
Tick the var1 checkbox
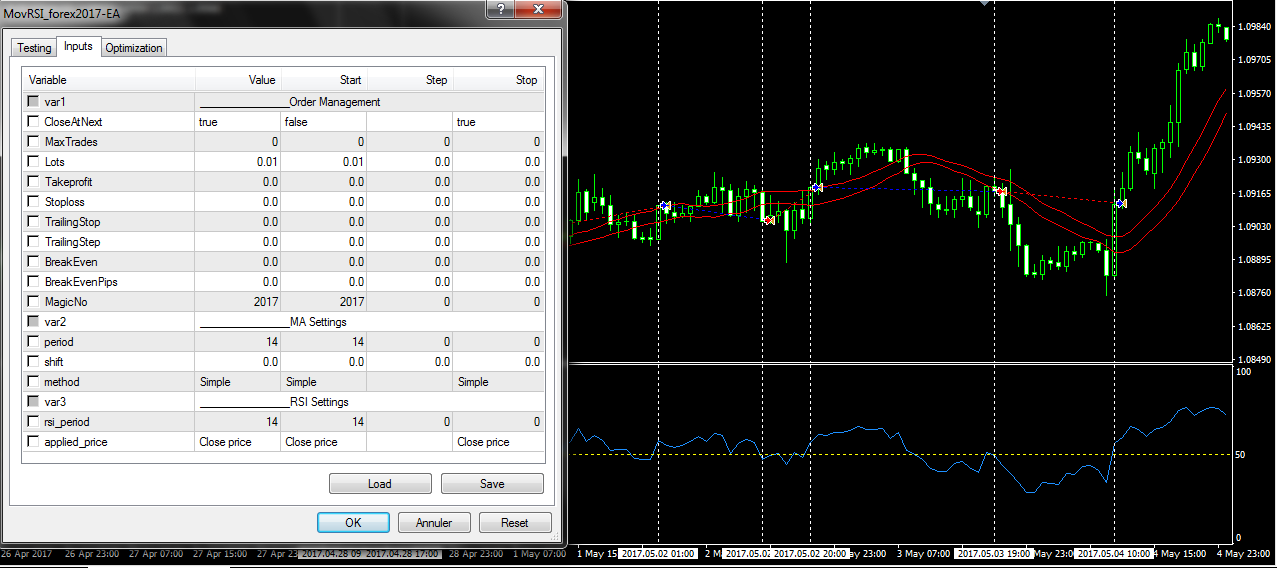coord(34,102)
